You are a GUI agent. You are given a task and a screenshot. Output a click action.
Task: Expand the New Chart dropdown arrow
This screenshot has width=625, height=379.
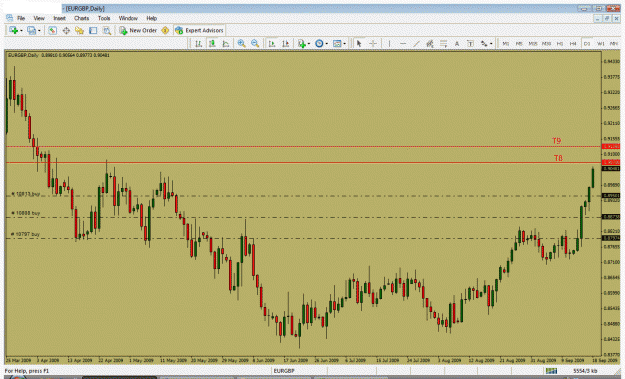click(21, 31)
